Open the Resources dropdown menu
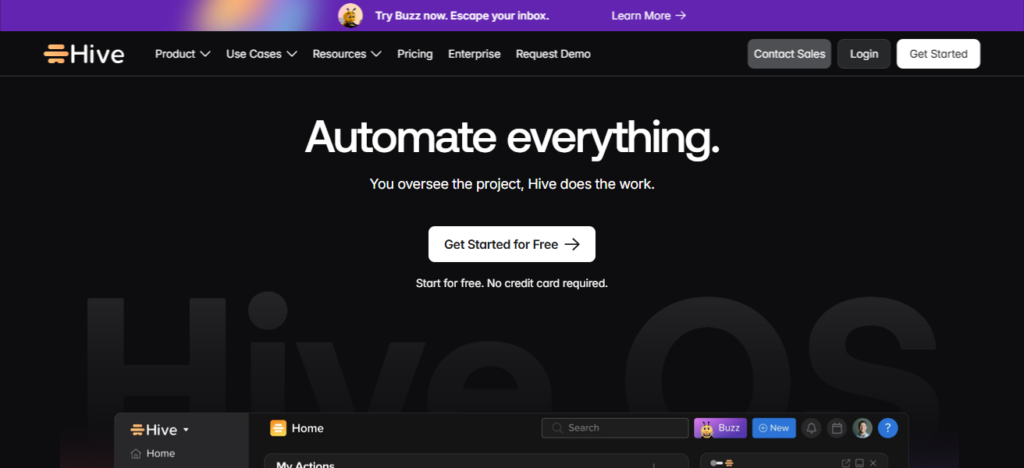The height and width of the screenshot is (468, 1024). coord(347,54)
